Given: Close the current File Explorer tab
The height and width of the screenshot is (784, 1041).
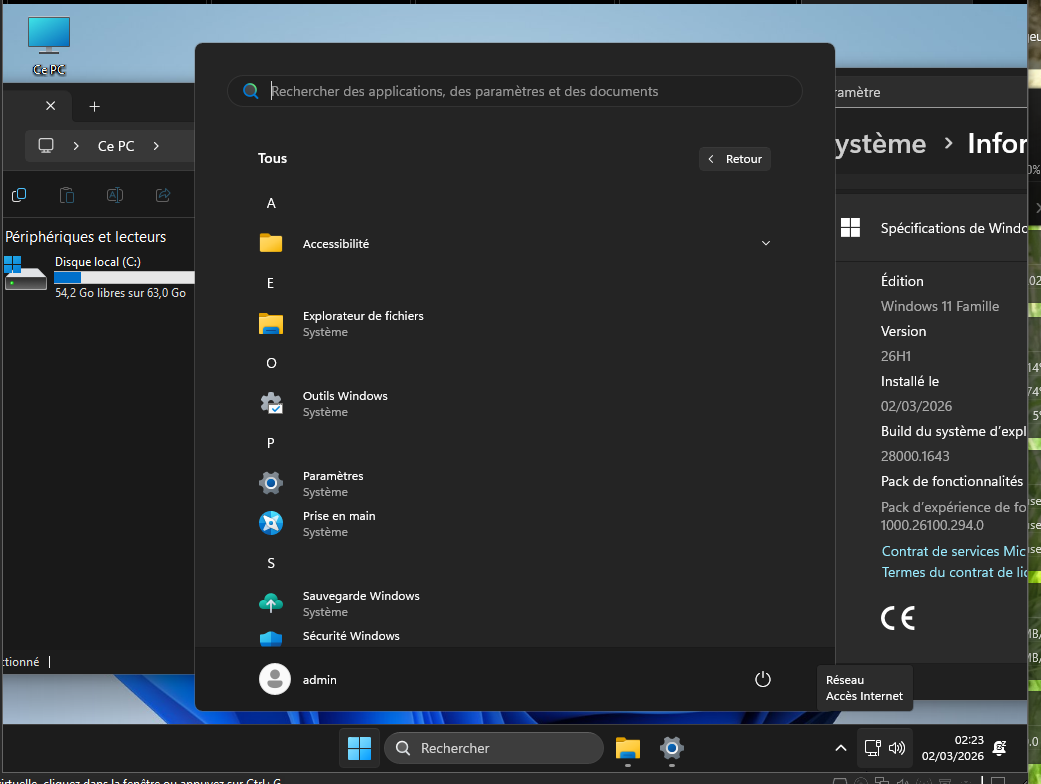Looking at the screenshot, I should (50, 106).
